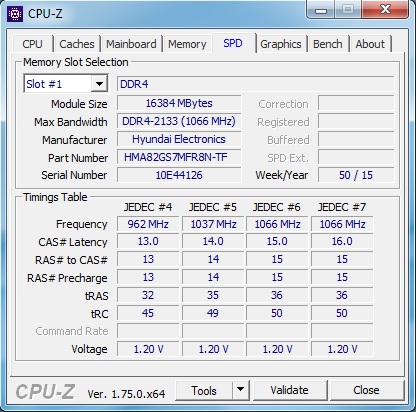The height and width of the screenshot is (412, 416).
Task: Open the Caches tab
Action: tap(77, 44)
